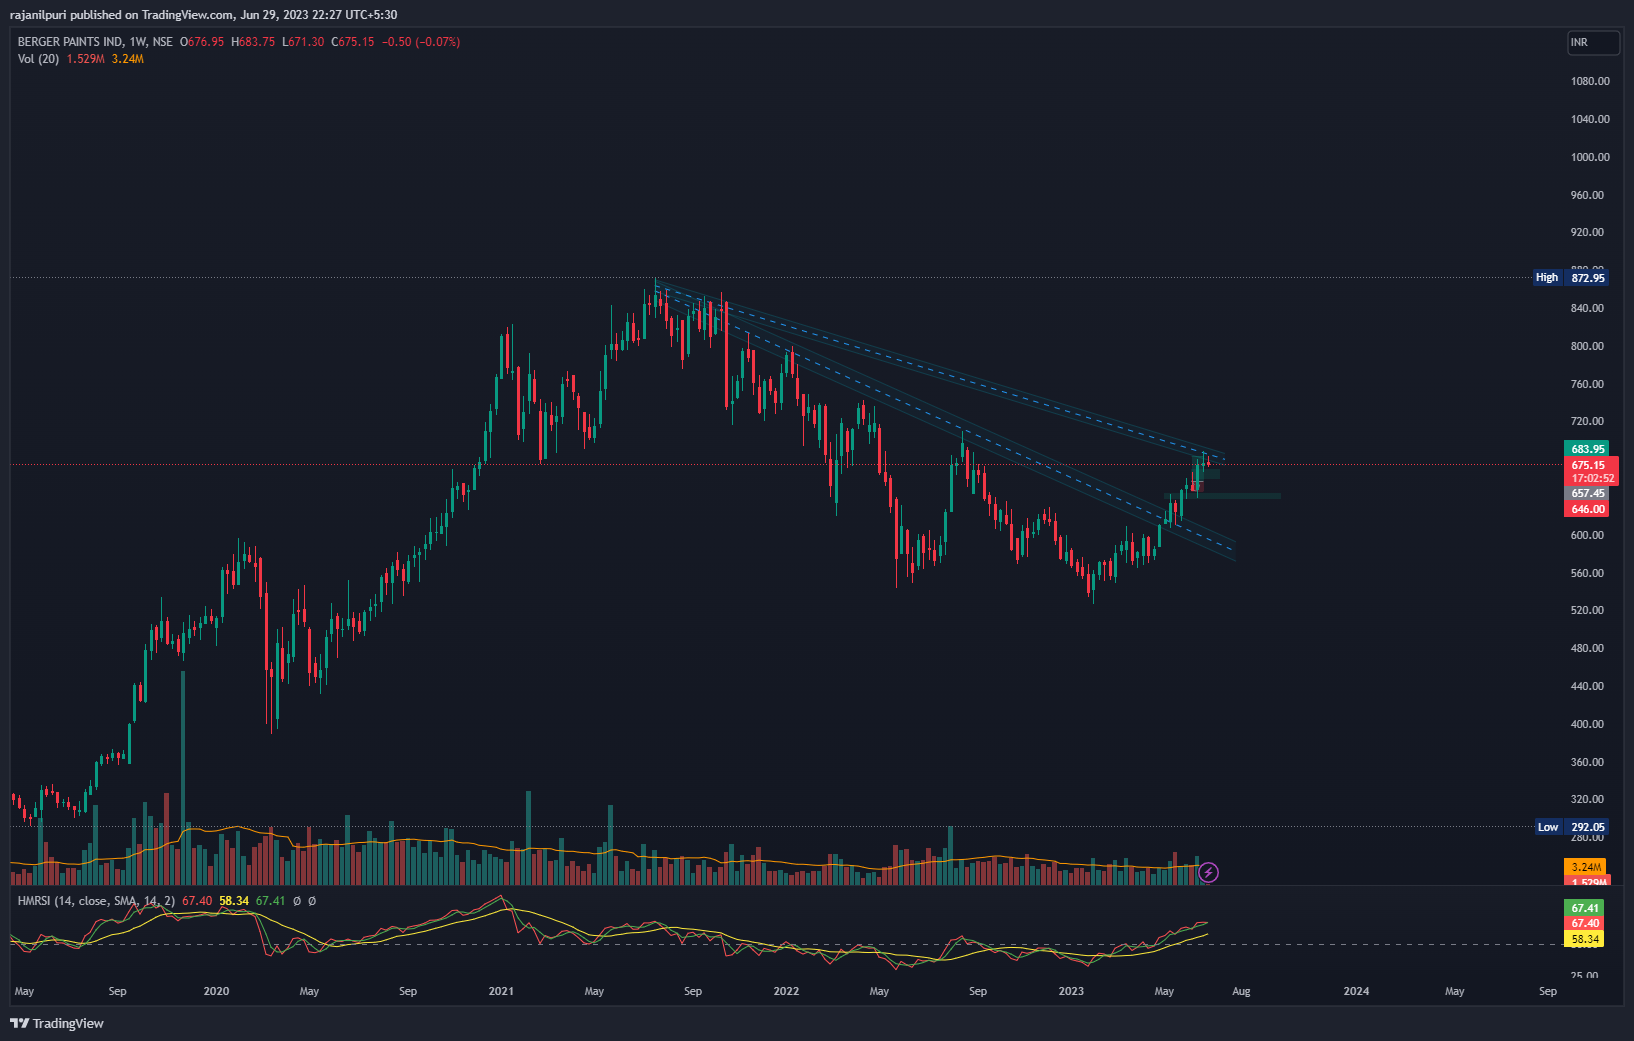This screenshot has height=1041, width=1634.
Task: Click the green 67.41 HMRSI axis tag
Action: point(1585,908)
